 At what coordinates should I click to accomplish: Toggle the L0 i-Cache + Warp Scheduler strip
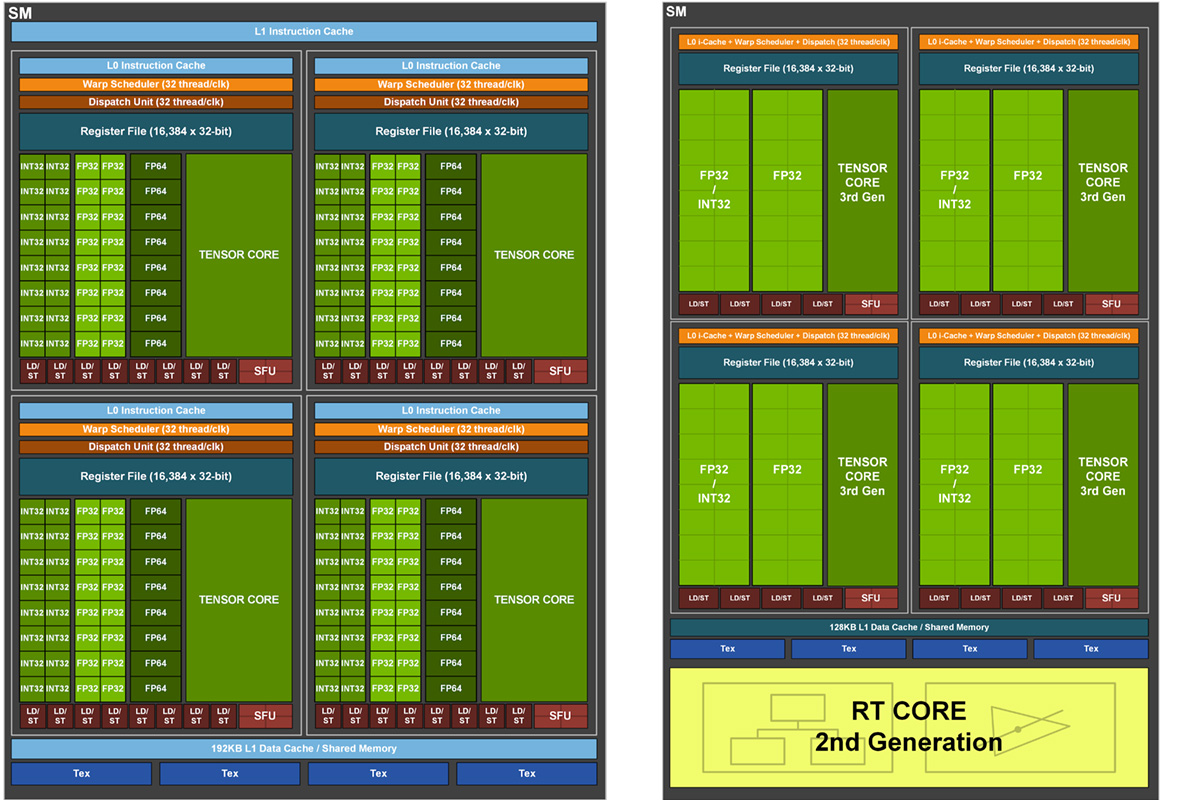[x=788, y=42]
